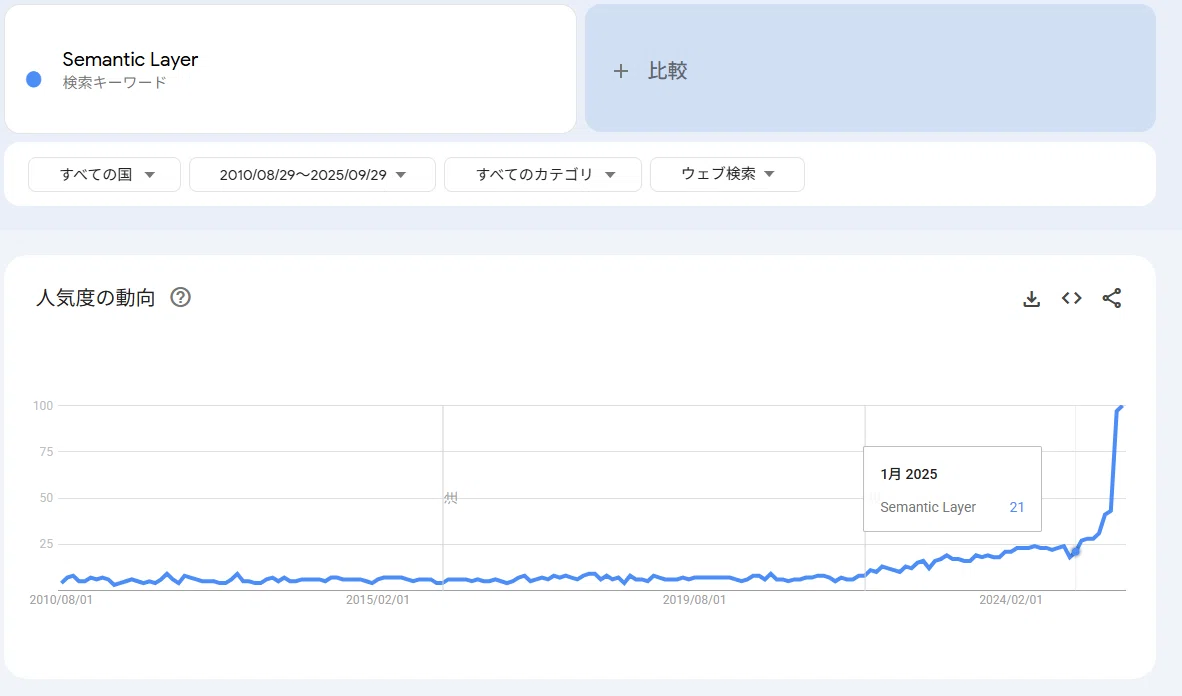Click the tooltip value 21
This screenshot has height=696, width=1182.
coord(1017,507)
